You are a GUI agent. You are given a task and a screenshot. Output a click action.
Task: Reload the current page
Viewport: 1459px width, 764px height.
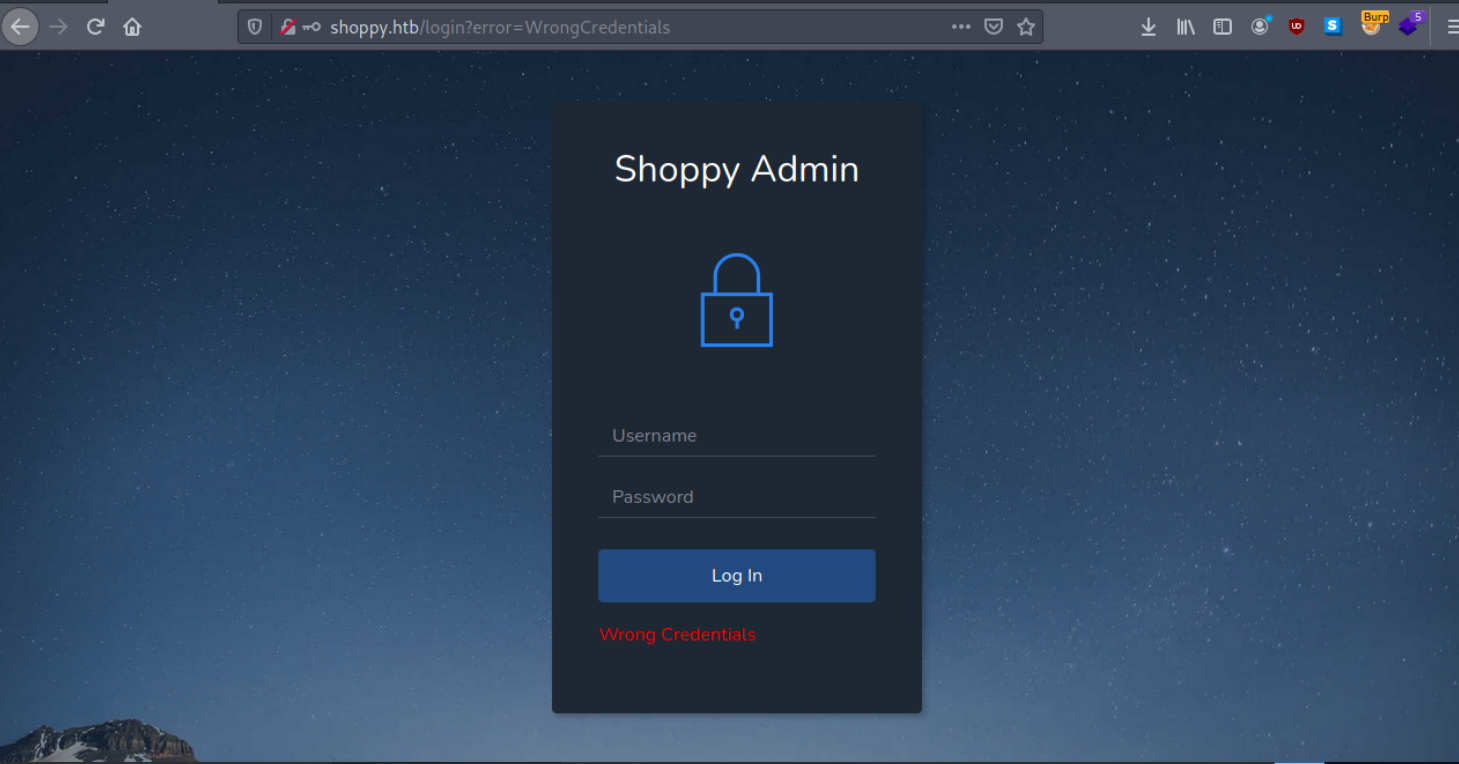(x=95, y=27)
